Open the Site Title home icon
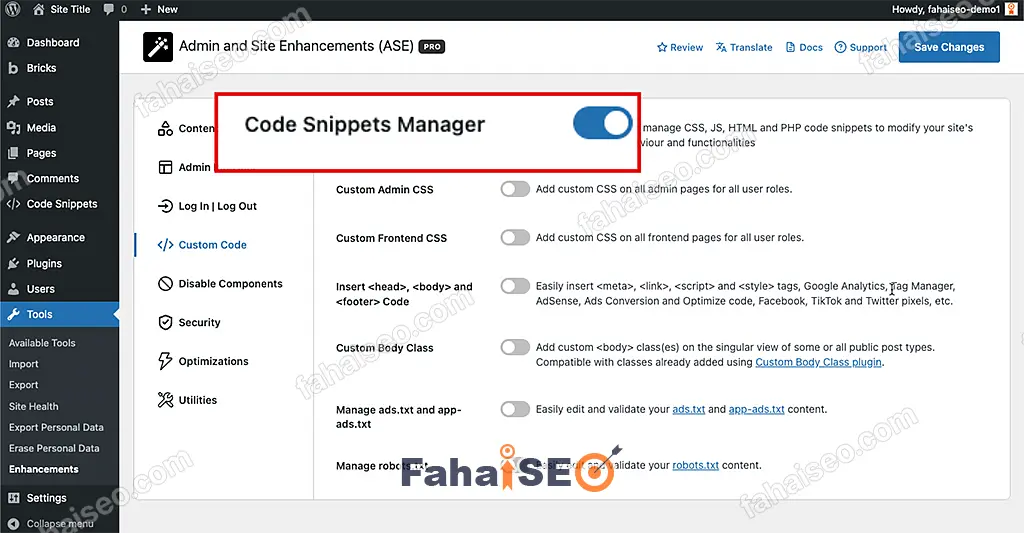The height and width of the screenshot is (533, 1024). click(x=39, y=9)
